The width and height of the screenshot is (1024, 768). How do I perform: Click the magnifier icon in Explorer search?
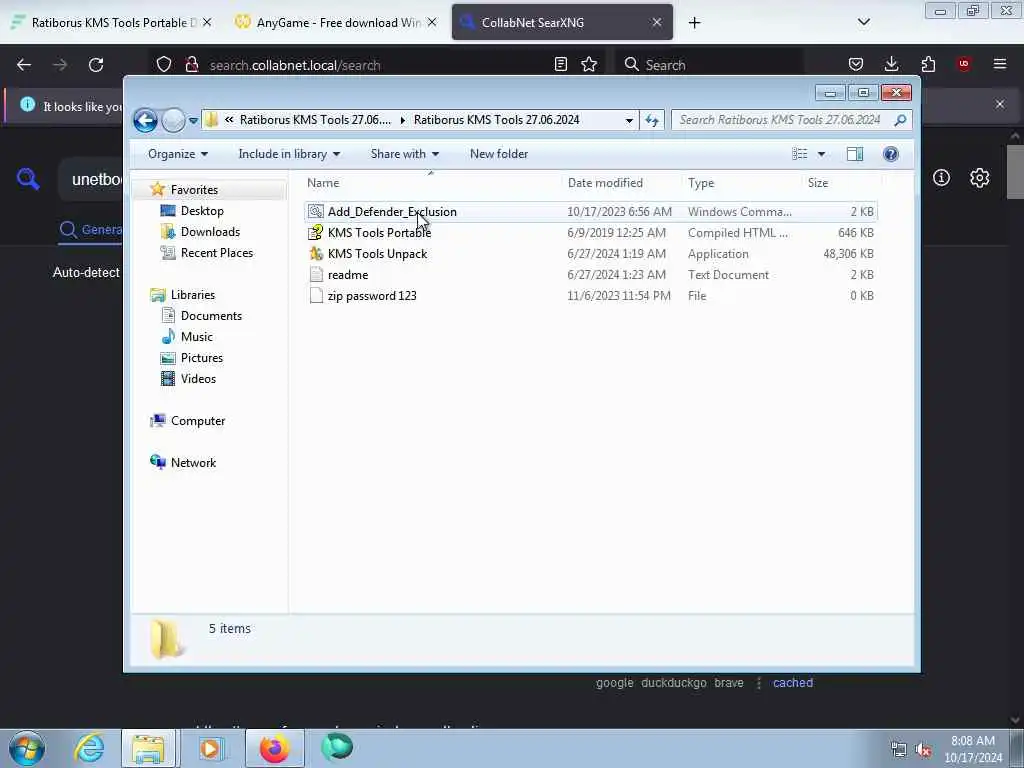[x=900, y=120]
